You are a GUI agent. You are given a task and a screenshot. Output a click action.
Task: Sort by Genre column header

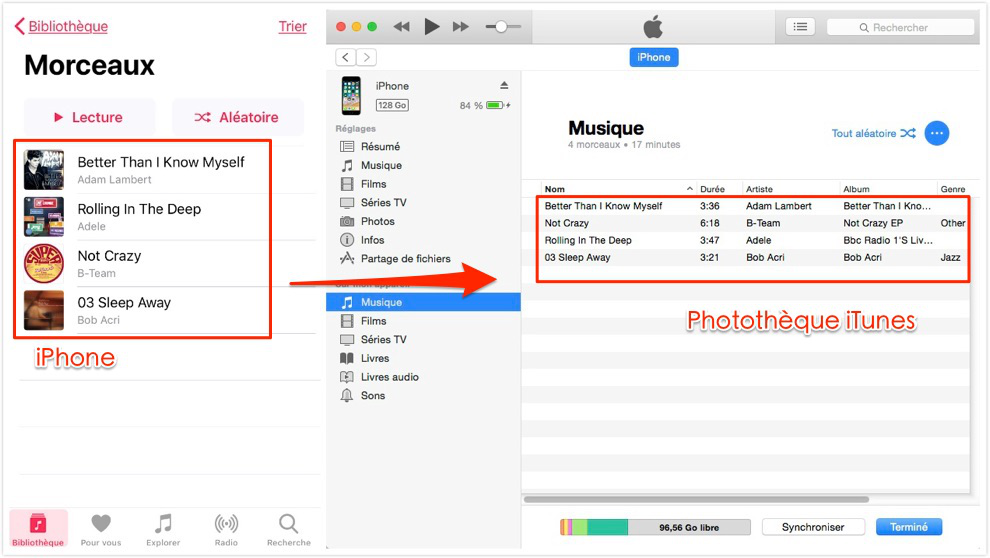tap(953, 189)
